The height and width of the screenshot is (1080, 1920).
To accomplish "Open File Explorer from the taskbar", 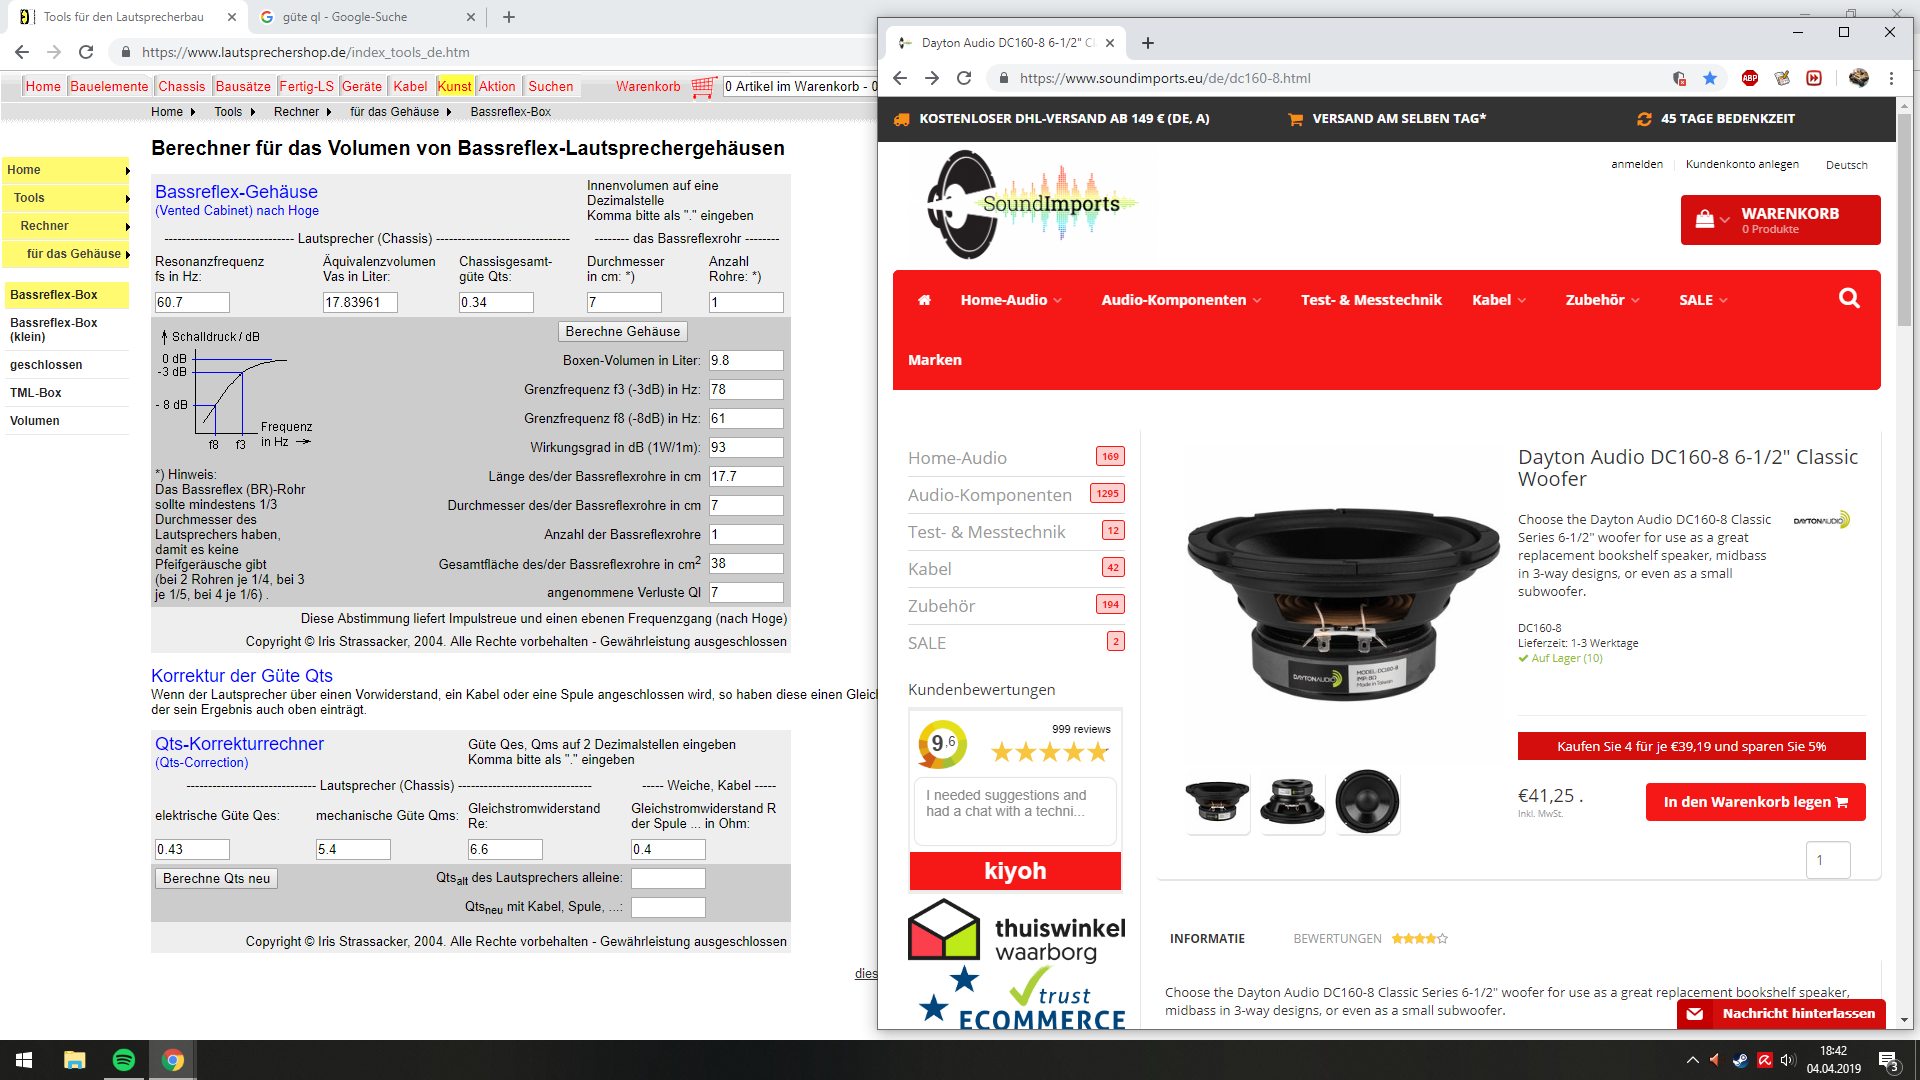I will click(75, 1060).
